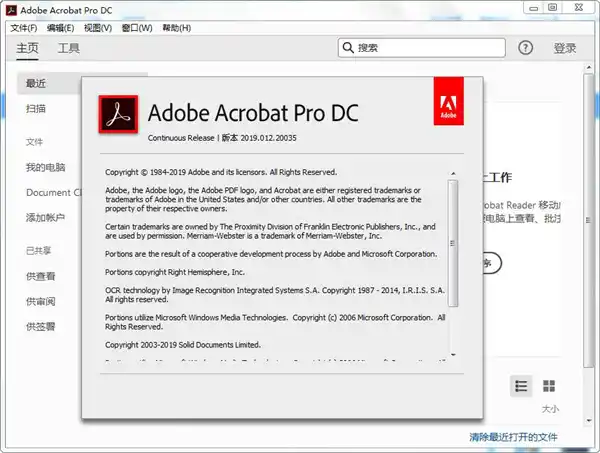Image resolution: width=600 pixels, height=453 pixels.
Task: Click the 登录 sign-in link
Action: (x=565, y=48)
